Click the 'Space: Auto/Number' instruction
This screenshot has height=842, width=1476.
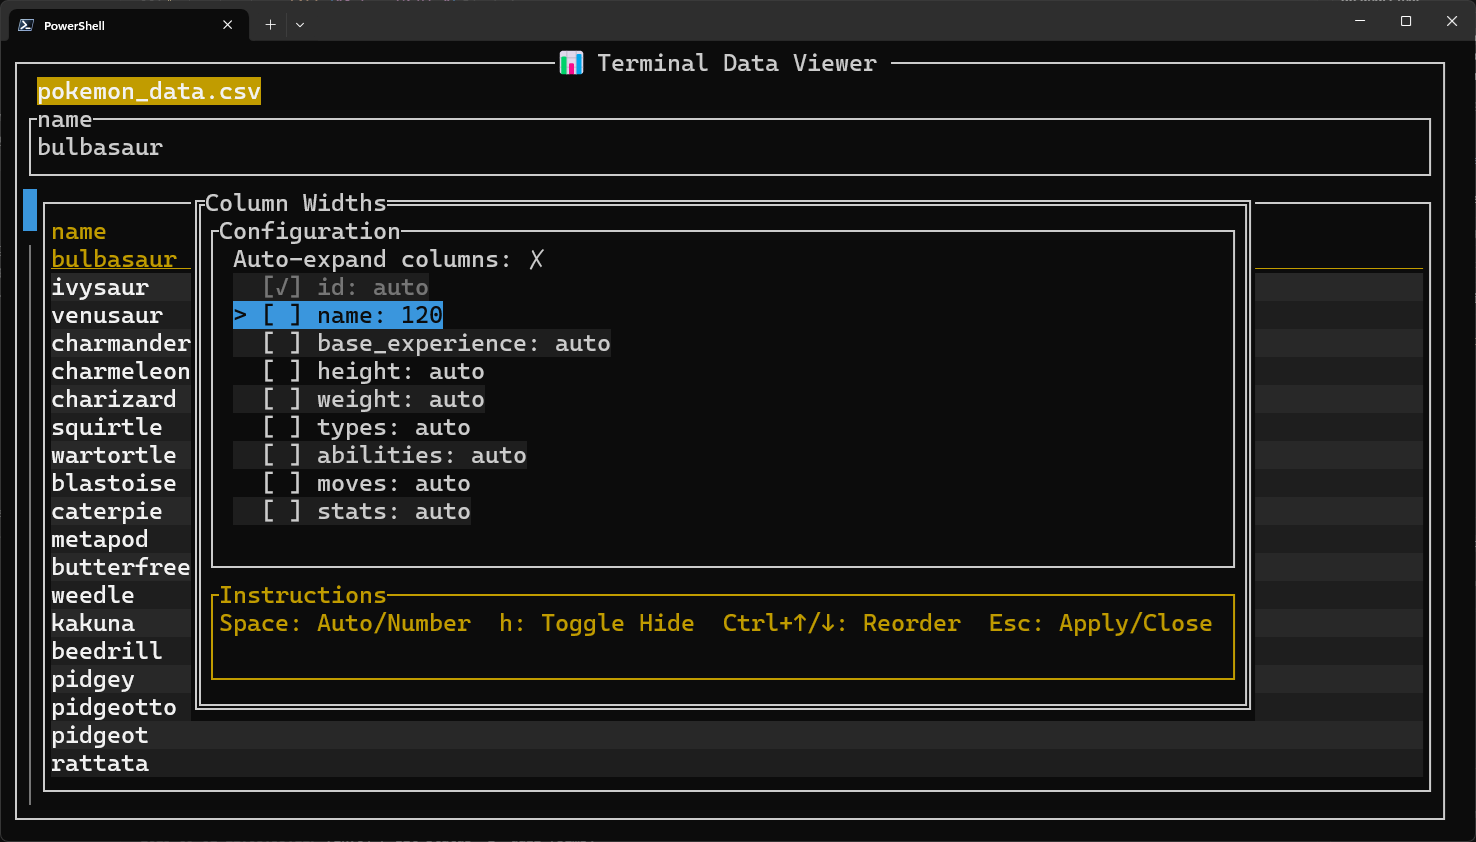point(345,624)
